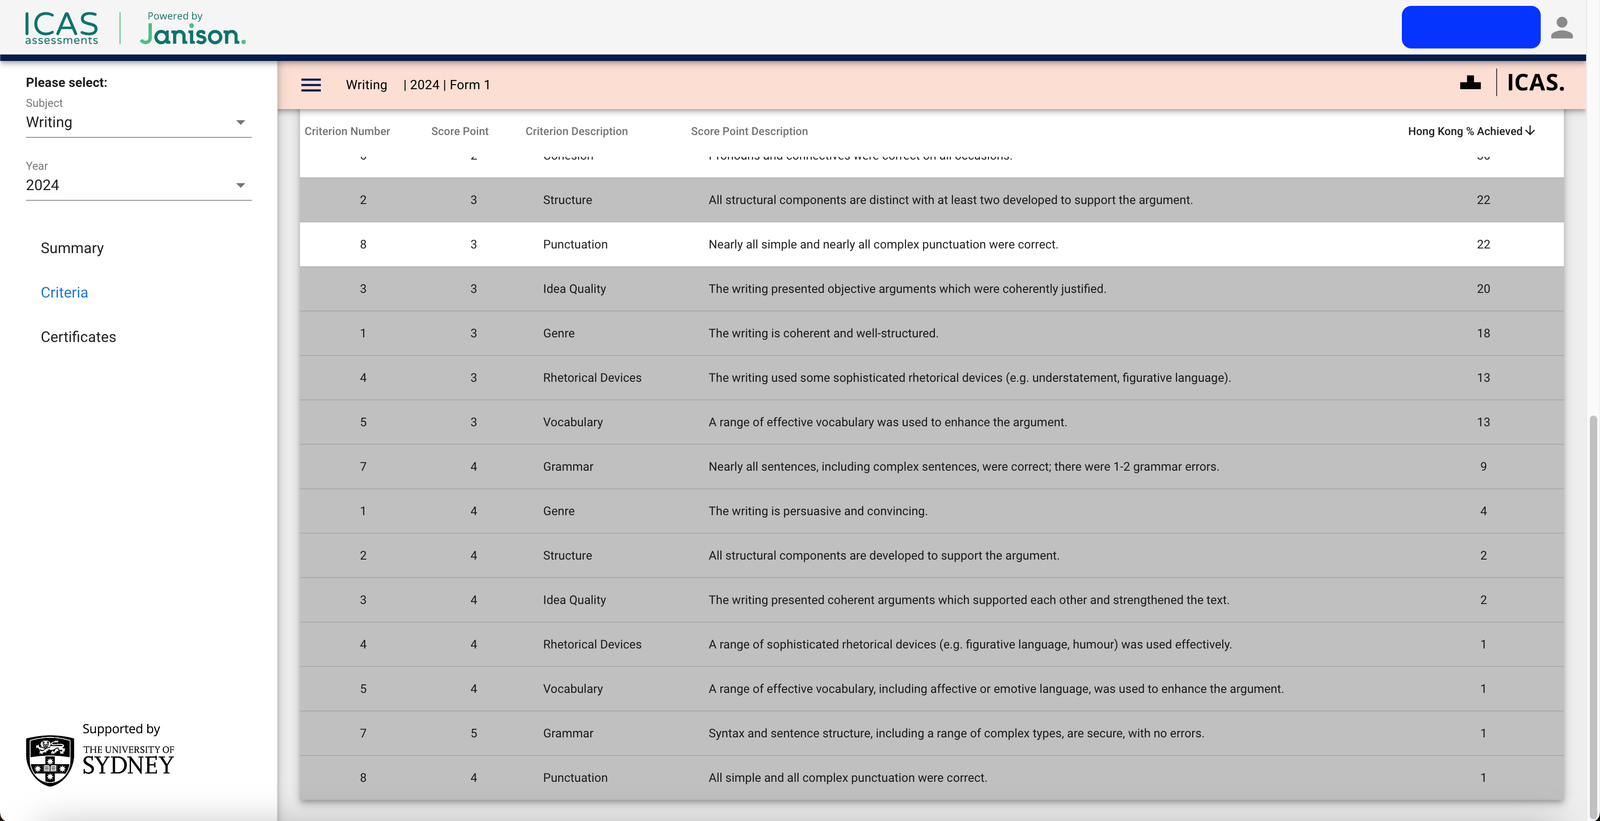Click the Janison logo
This screenshot has height=821, width=1600.
click(x=192, y=30)
